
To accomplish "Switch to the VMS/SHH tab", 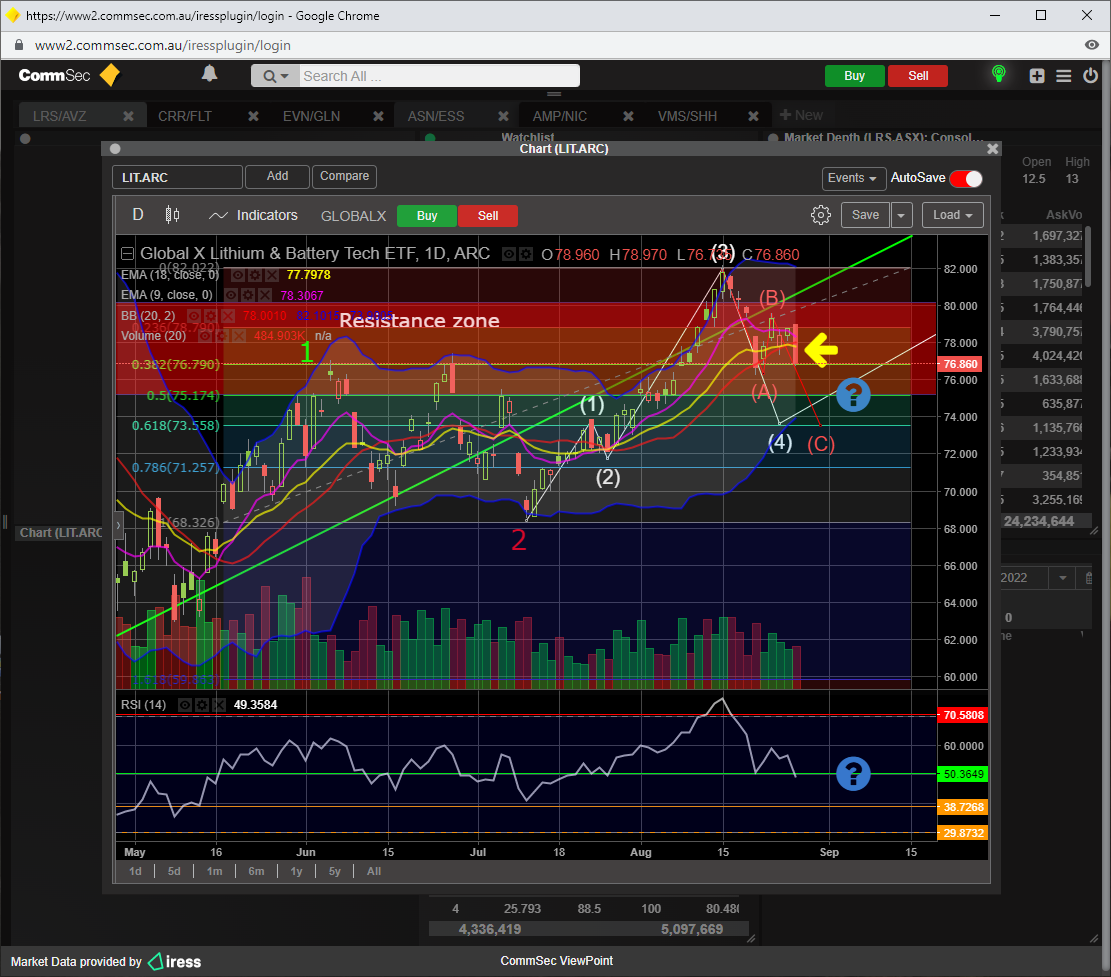I will coord(687,115).
